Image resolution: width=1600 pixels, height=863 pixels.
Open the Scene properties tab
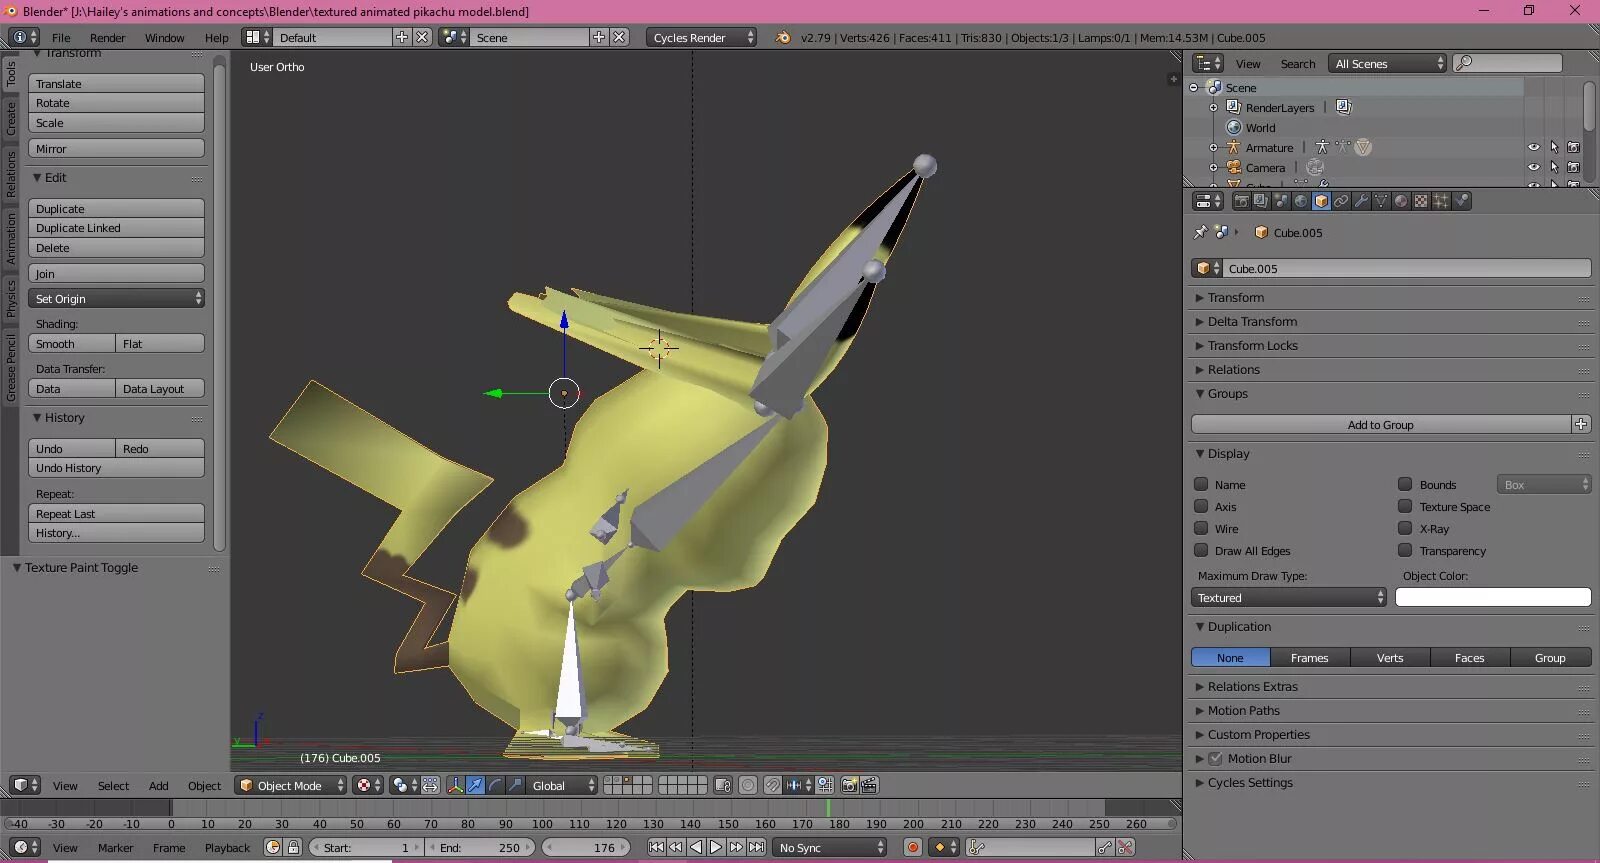click(1281, 201)
